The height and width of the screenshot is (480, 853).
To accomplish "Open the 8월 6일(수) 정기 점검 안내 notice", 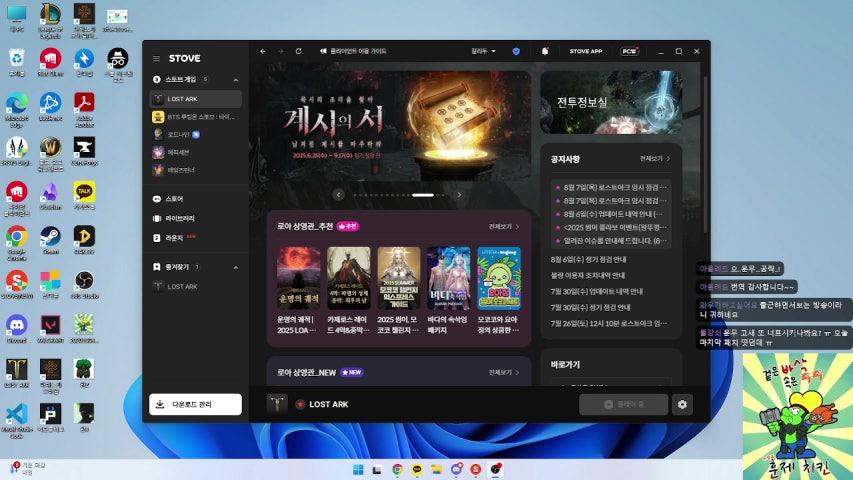I will pos(589,260).
